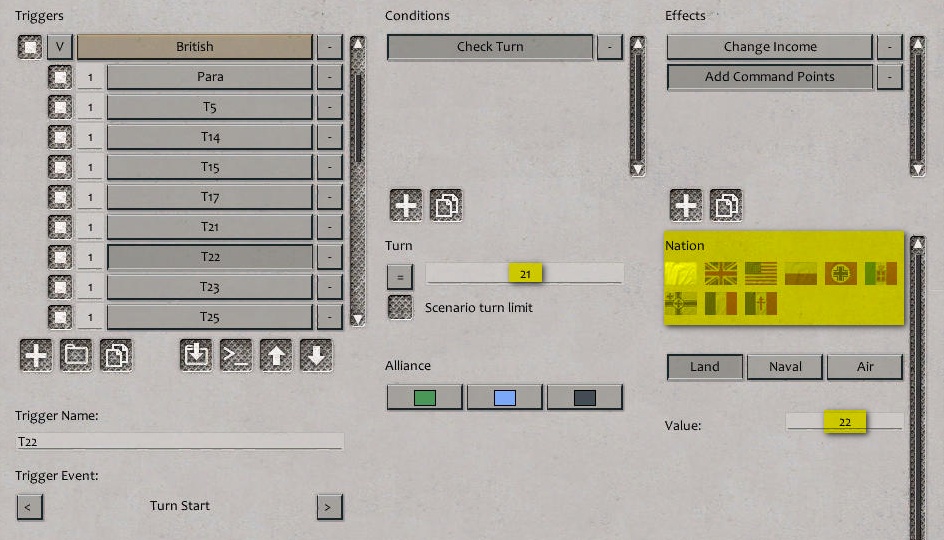Toggle the British group checkbox
Screen dimensions: 944x540
(30, 47)
